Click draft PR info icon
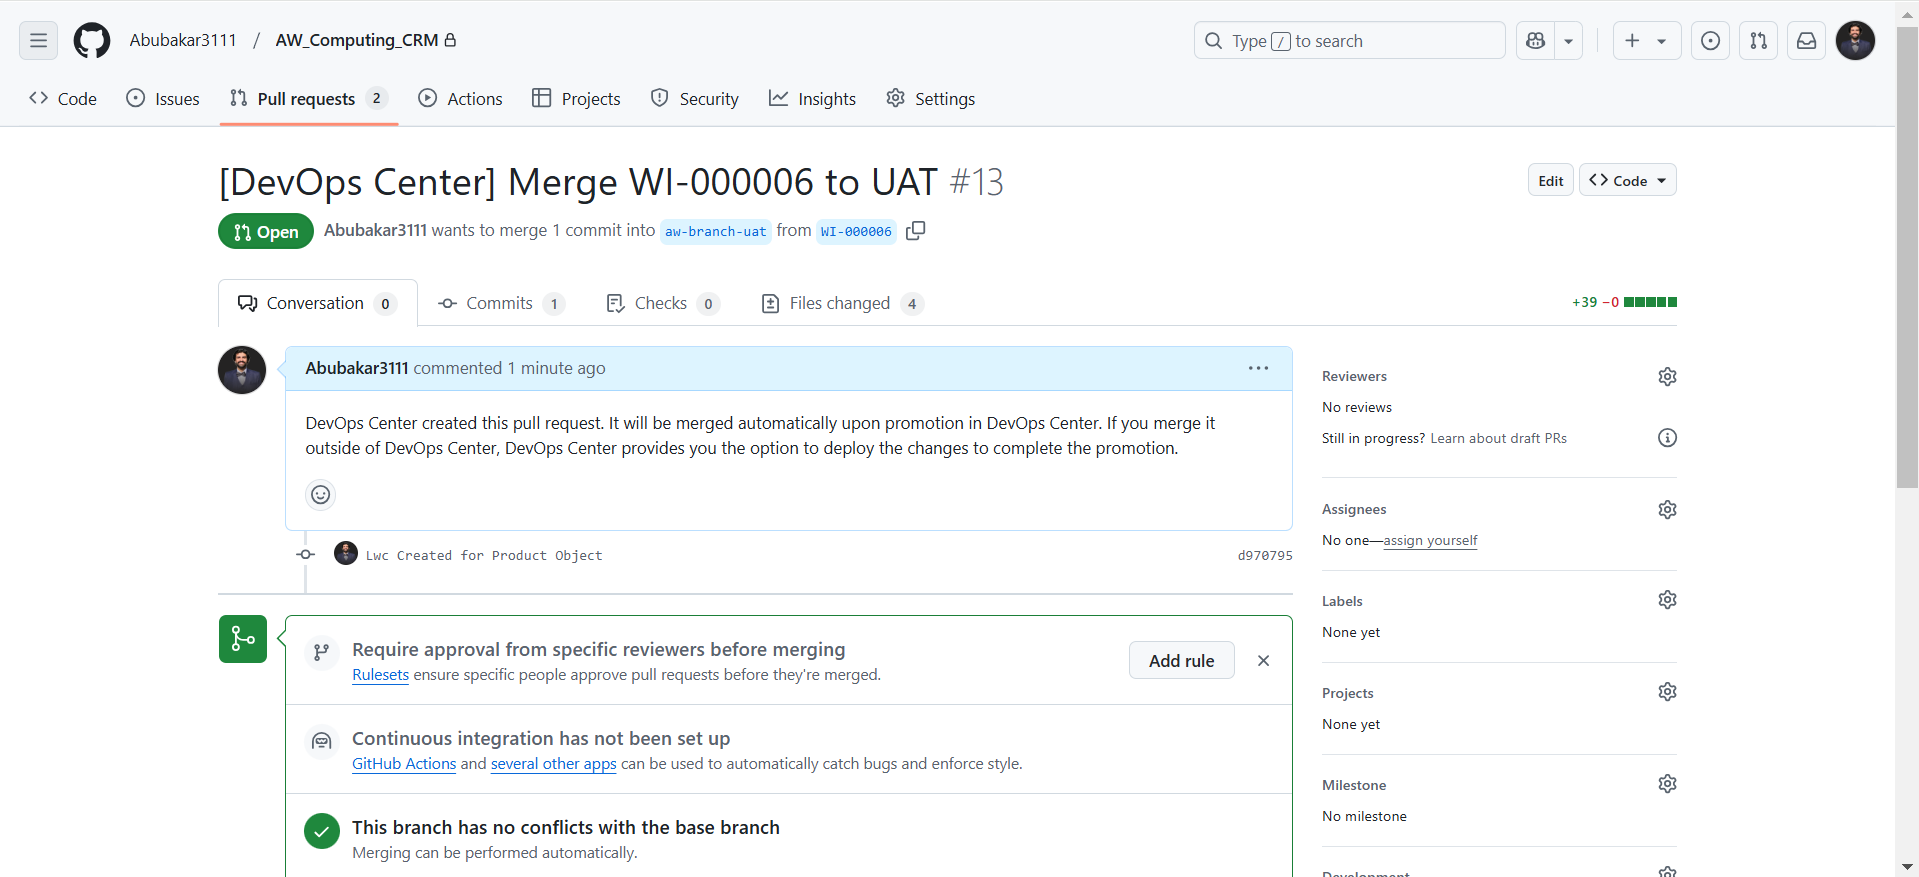The height and width of the screenshot is (877, 1919). (x=1667, y=438)
